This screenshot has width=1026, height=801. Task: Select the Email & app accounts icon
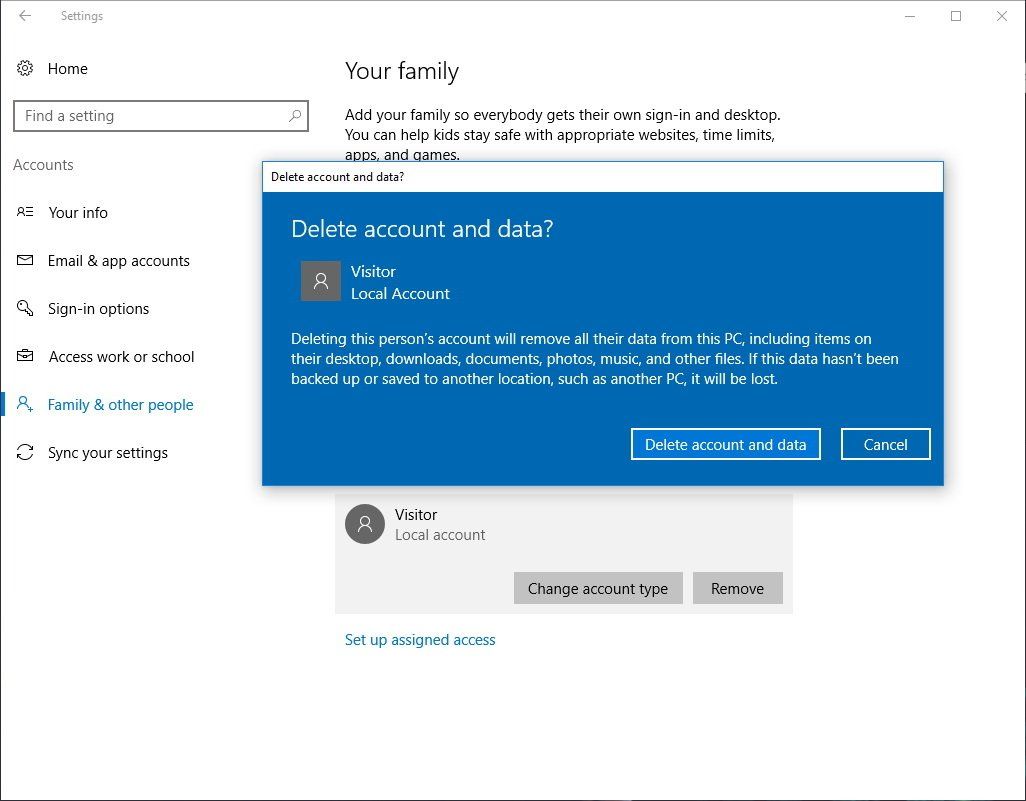25,260
